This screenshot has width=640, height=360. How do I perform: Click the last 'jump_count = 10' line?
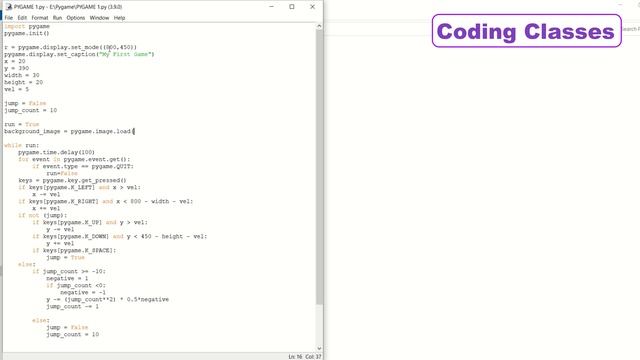coord(72,334)
